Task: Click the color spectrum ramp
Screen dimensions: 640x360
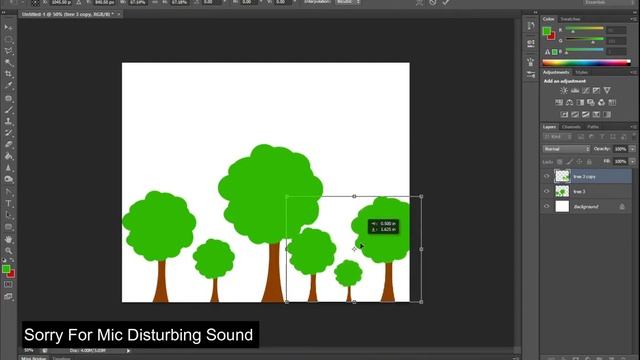Action: point(586,62)
